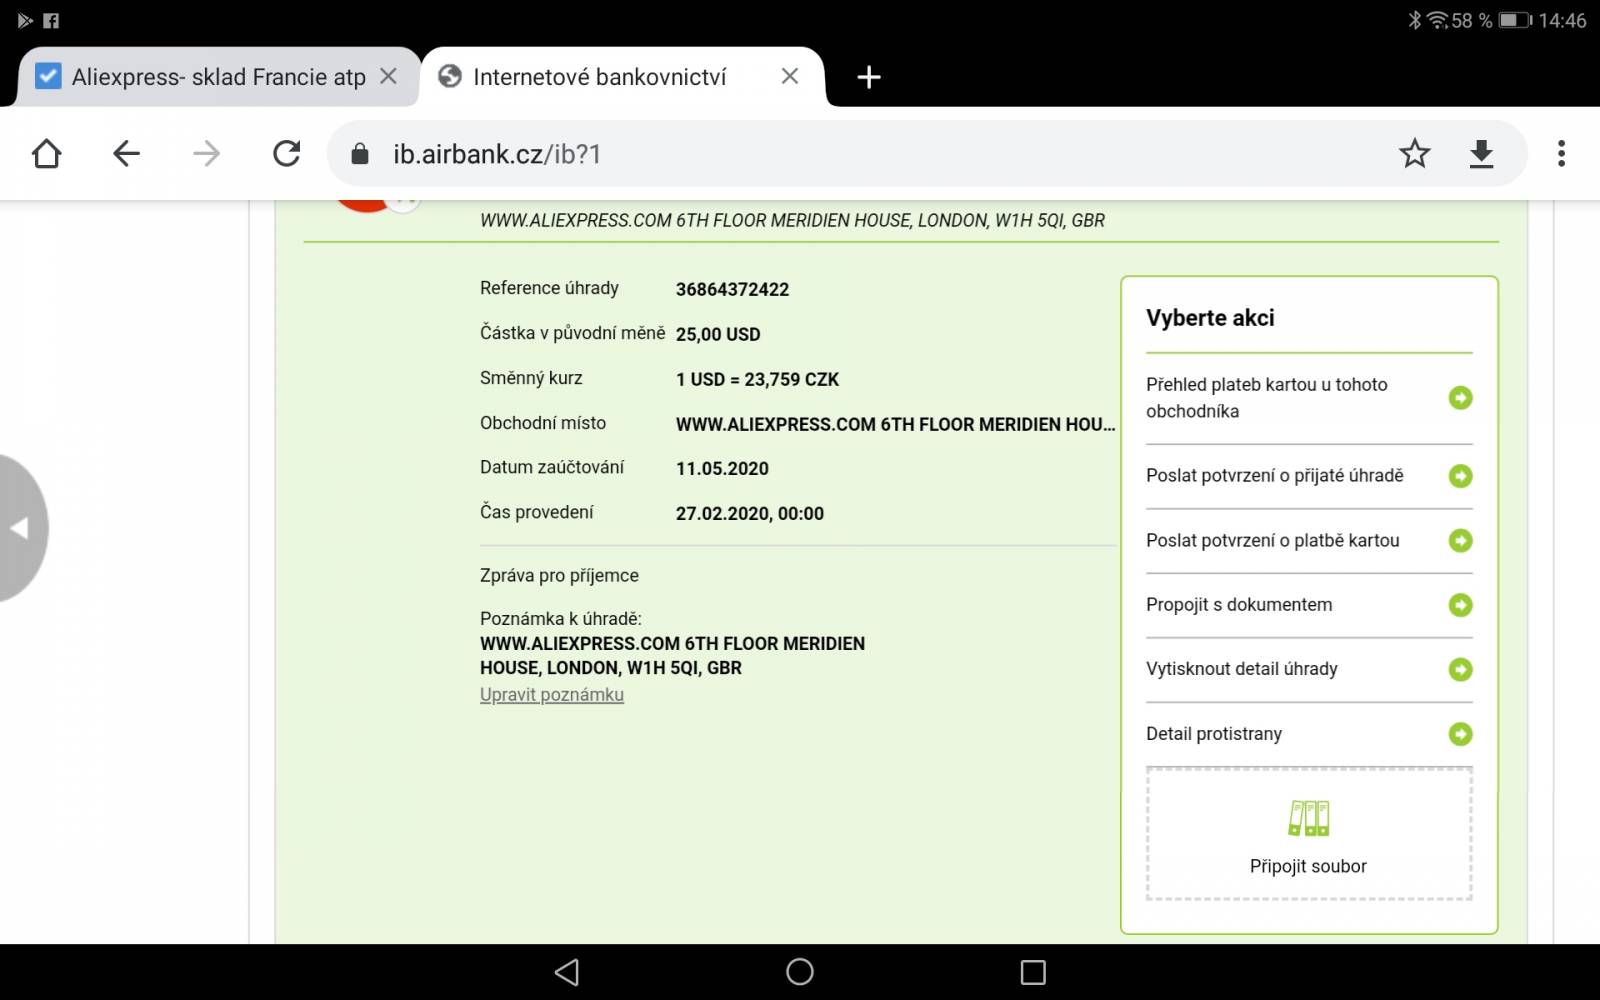Open the browser three-dot menu
1600x1000 pixels.
[1561, 154]
